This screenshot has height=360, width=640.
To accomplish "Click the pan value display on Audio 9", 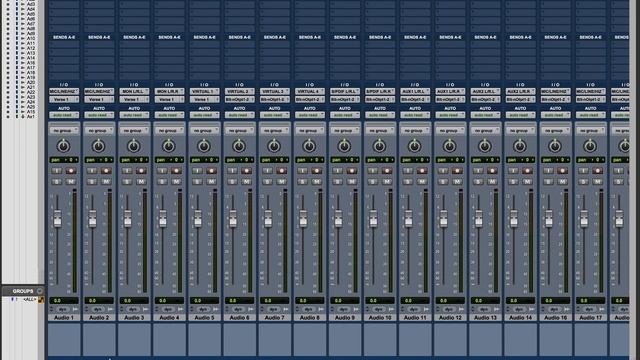I will [344, 160].
